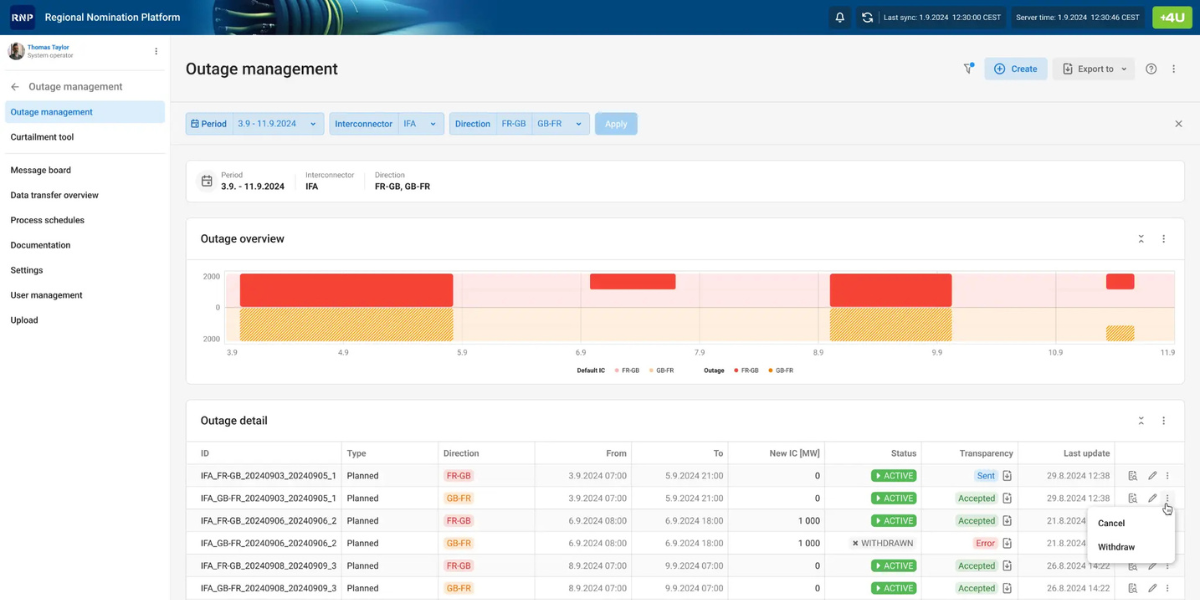Open the notifications bell
This screenshot has width=1200, height=600.
click(840, 17)
